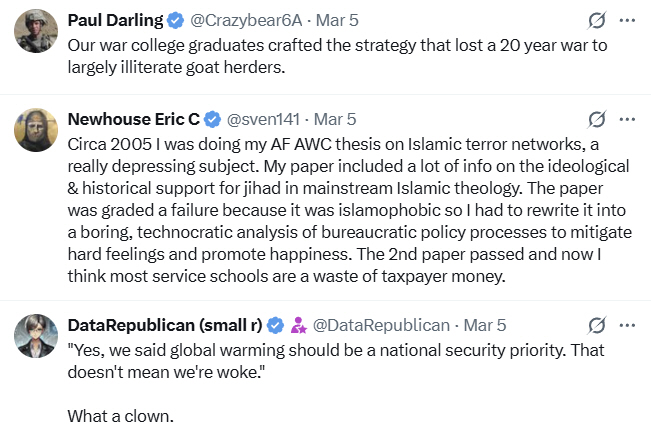Click the purple affiliation badge by DataRepublican
Image resolution: width=651 pixels, height=438 pixels.
click(x=297, y=325)
